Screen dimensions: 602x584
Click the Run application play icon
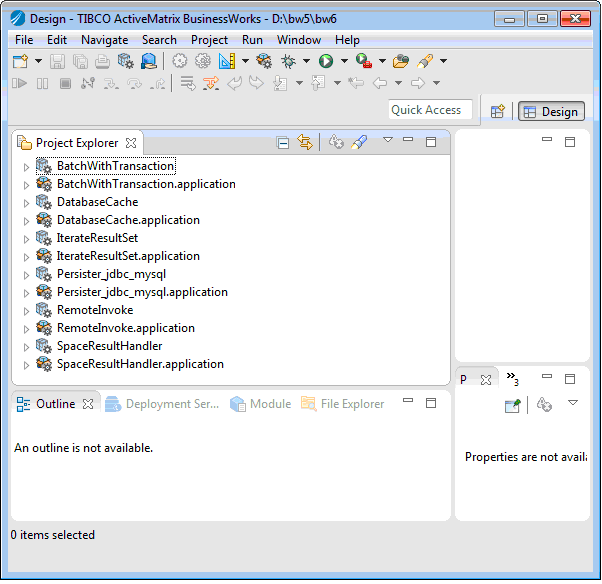click(x=326, y=61)
